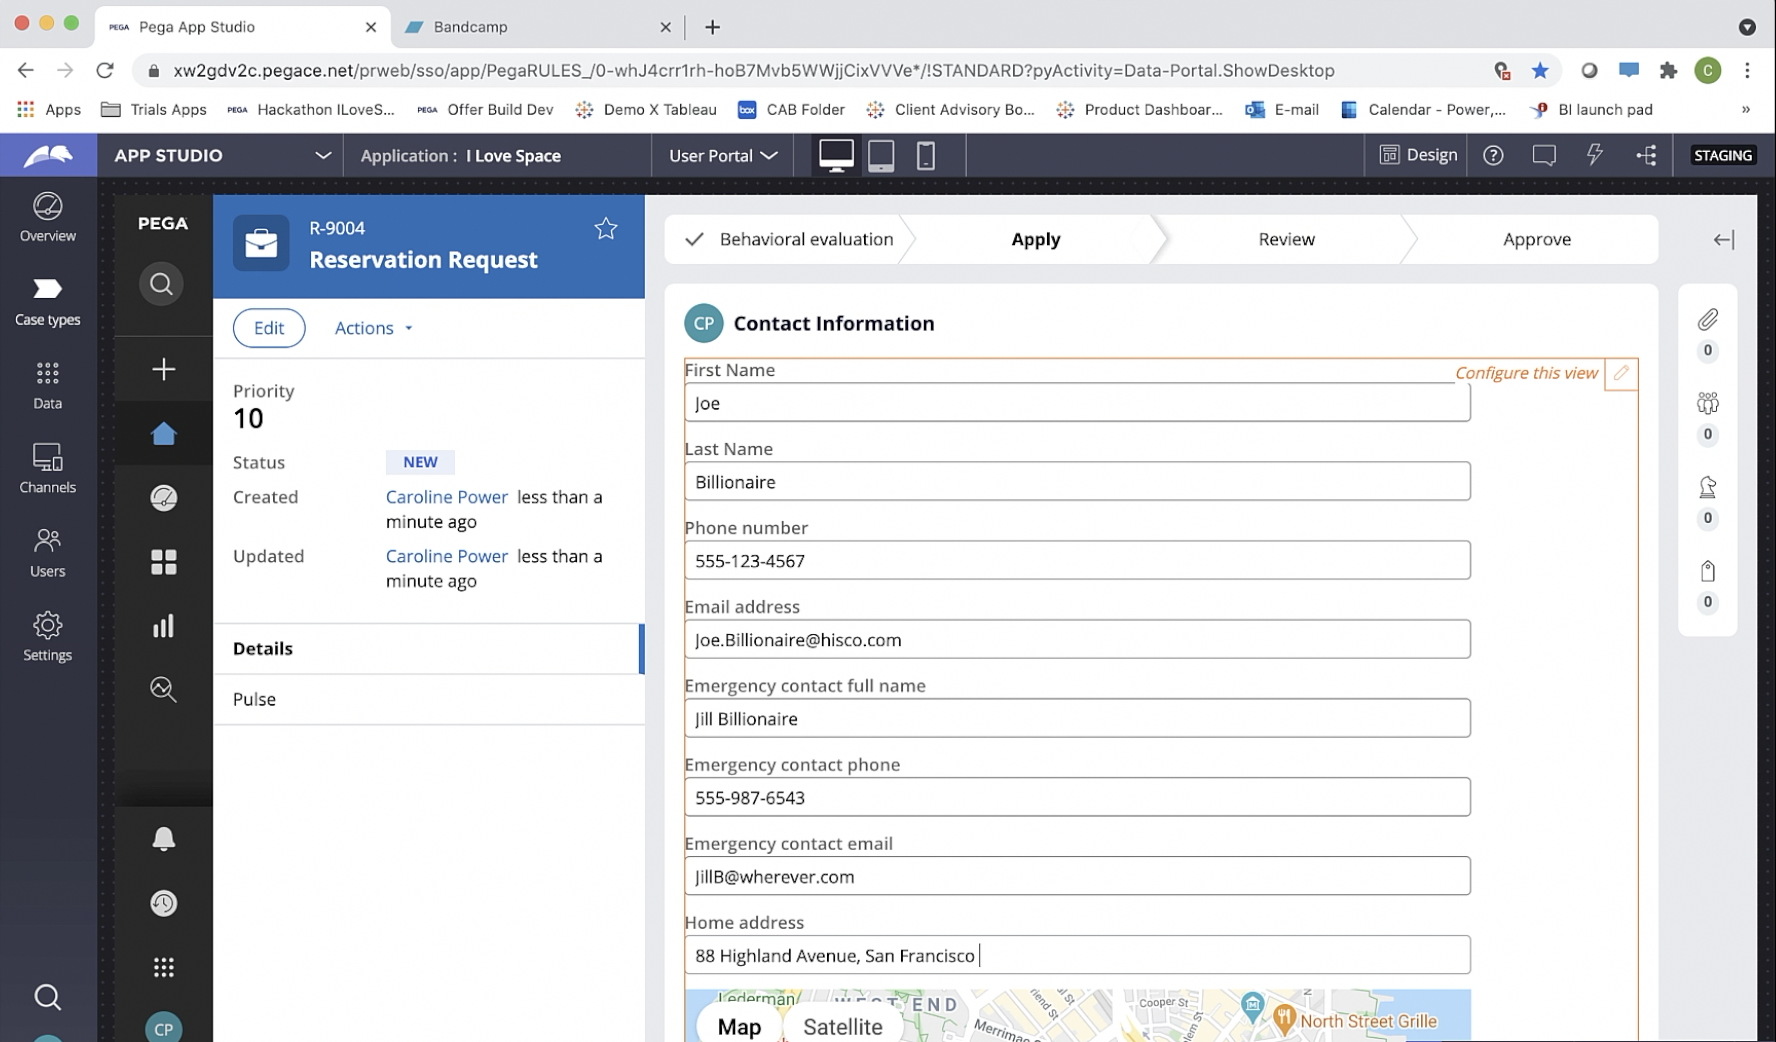
Task: Open the comment feedback icon in header
Action: (1544, 155)
